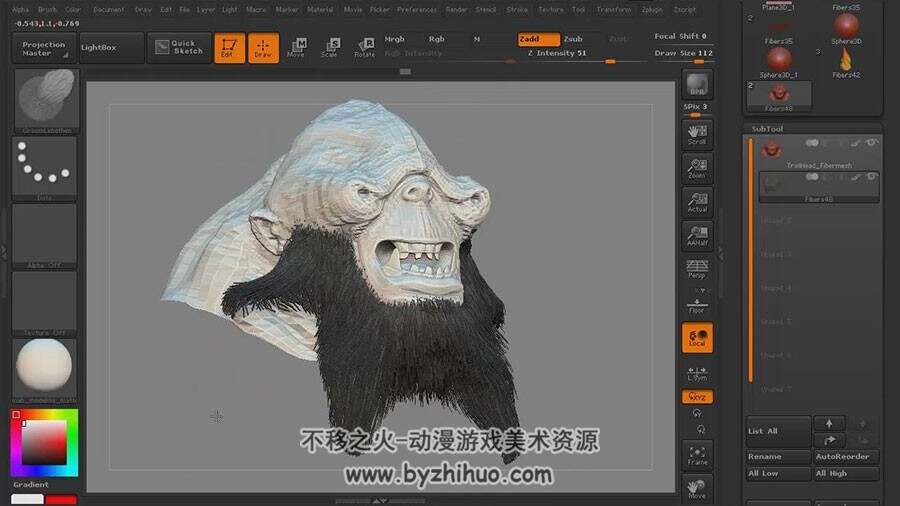Open Quick Sketch
This screenshot has height=506, width=900.
pos(179,47)
